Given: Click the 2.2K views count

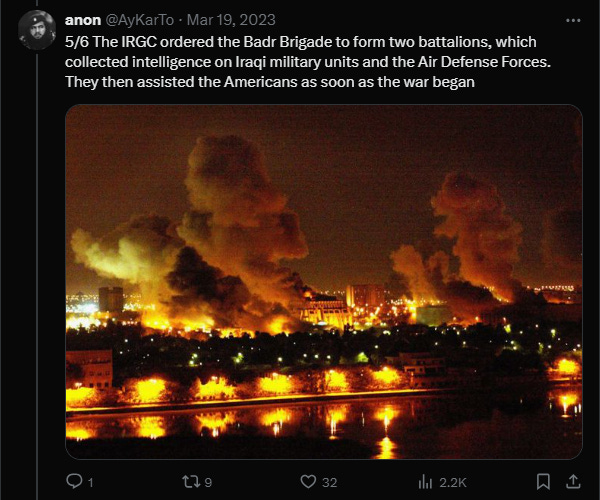Looking at the screenshot, I should tap(453, 482).
